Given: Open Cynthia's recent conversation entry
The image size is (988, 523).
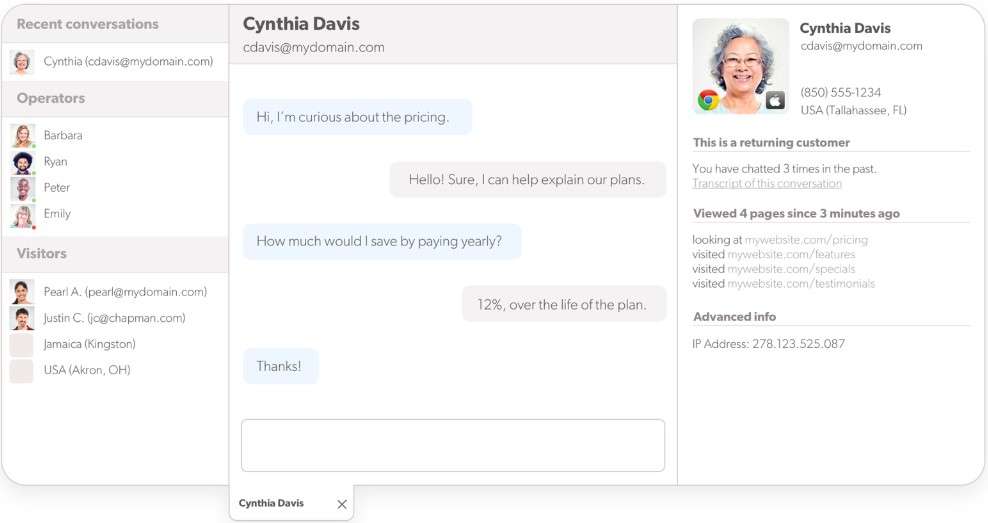Looking at the screenshot, I should point(115,62).
